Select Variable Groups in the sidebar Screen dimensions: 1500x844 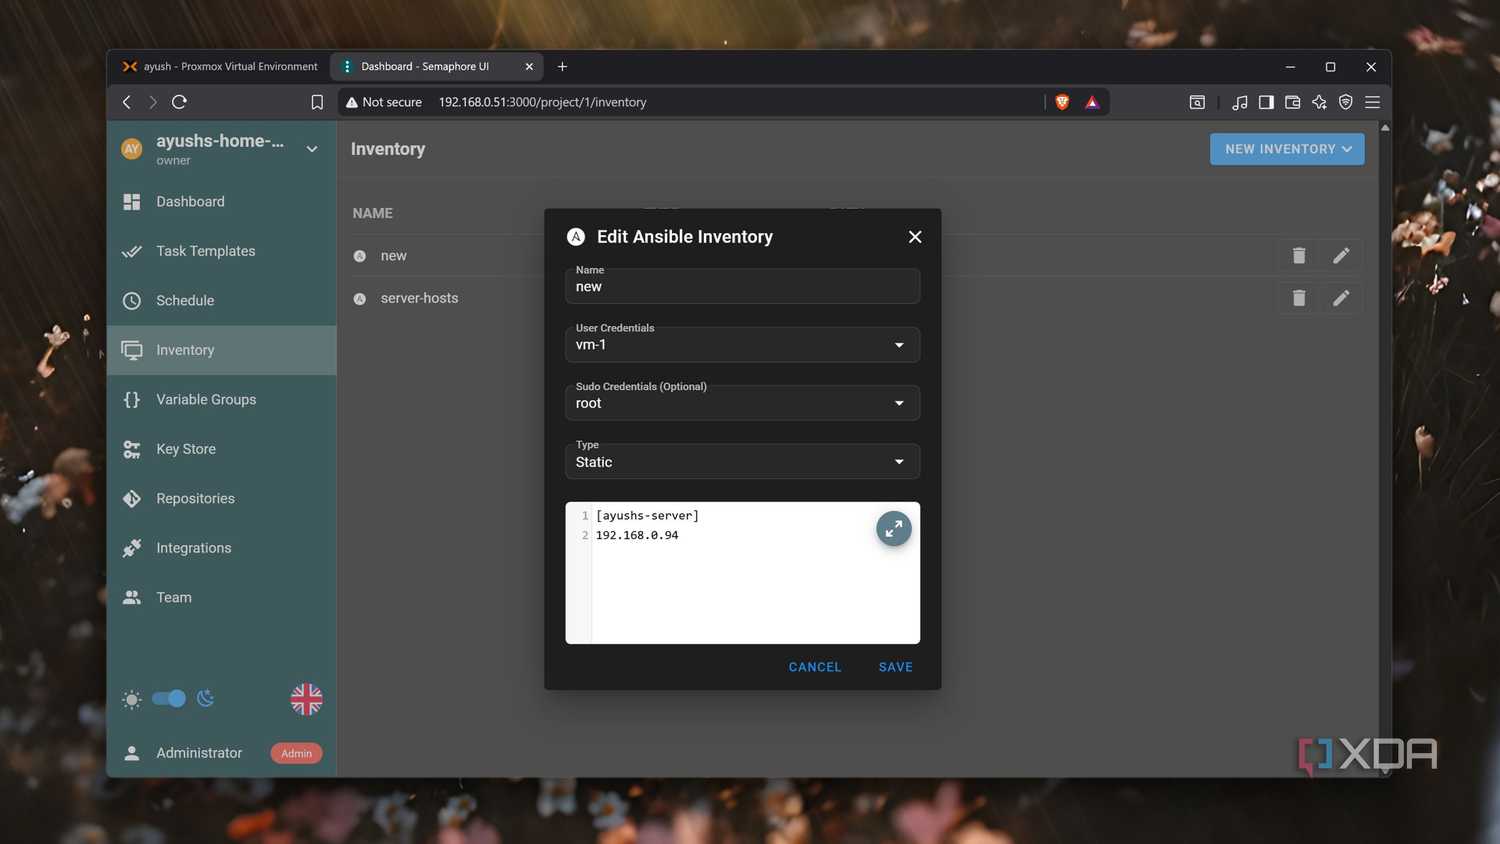(x=221, y=400)
